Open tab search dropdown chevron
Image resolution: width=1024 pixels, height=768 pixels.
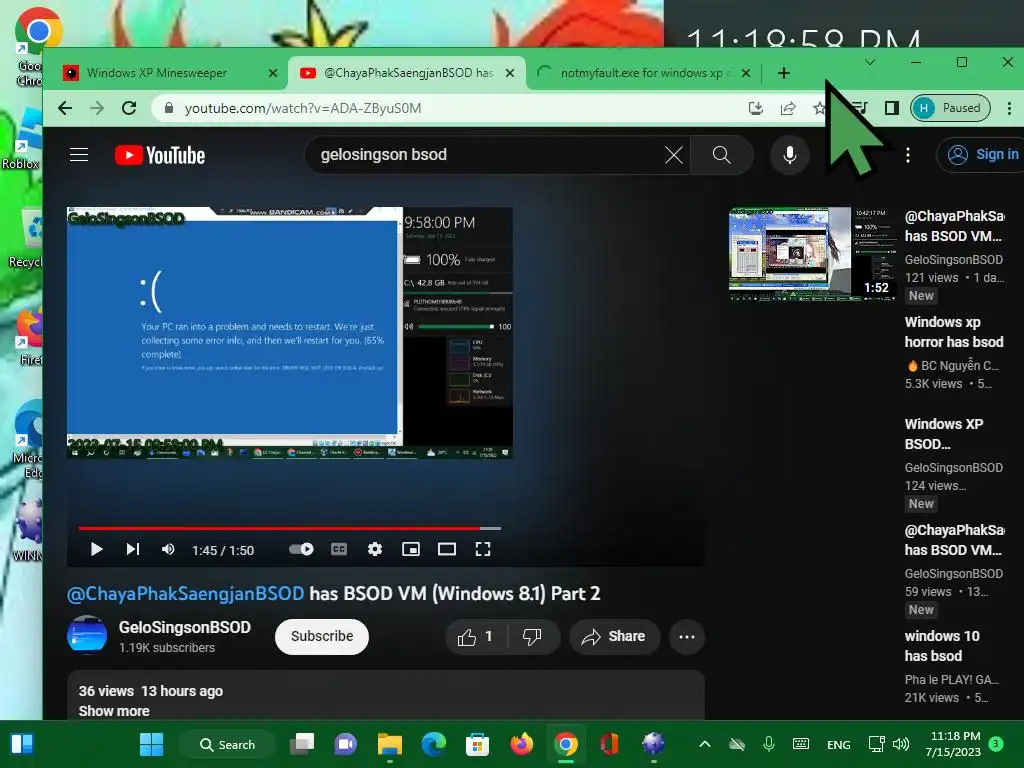pos(870,62)
